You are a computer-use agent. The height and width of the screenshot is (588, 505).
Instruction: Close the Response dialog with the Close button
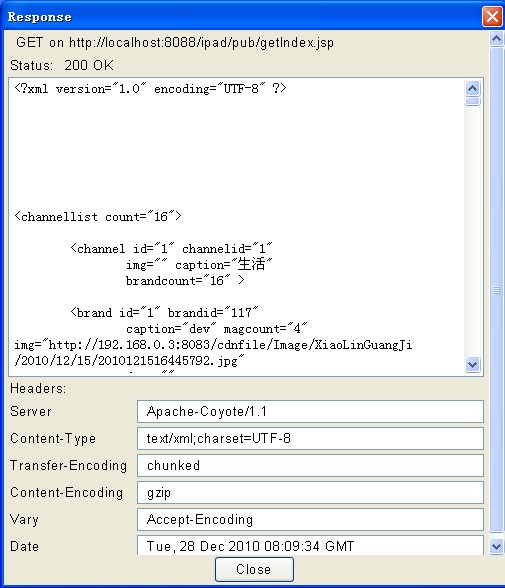click(254, 569)
